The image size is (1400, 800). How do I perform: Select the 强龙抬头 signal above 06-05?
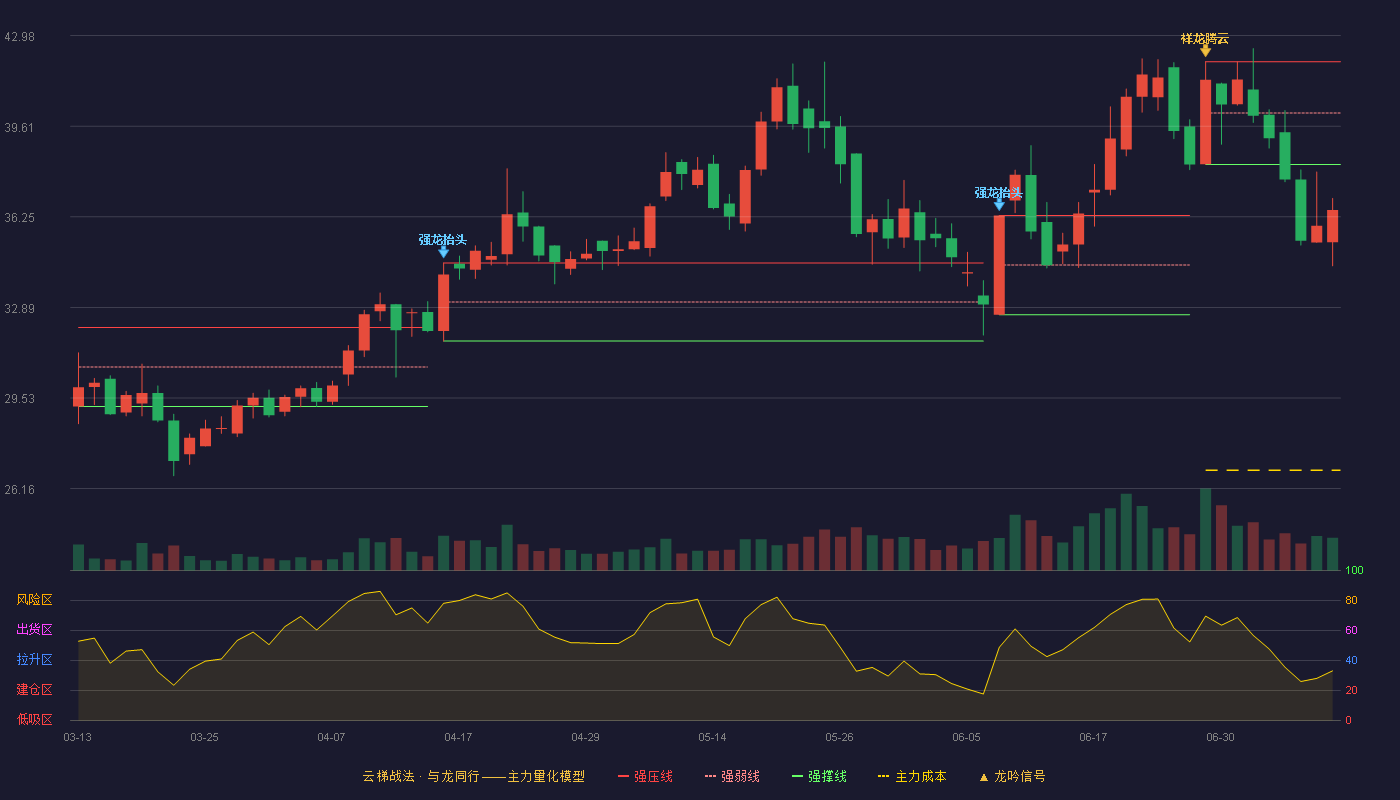(999, 193)
